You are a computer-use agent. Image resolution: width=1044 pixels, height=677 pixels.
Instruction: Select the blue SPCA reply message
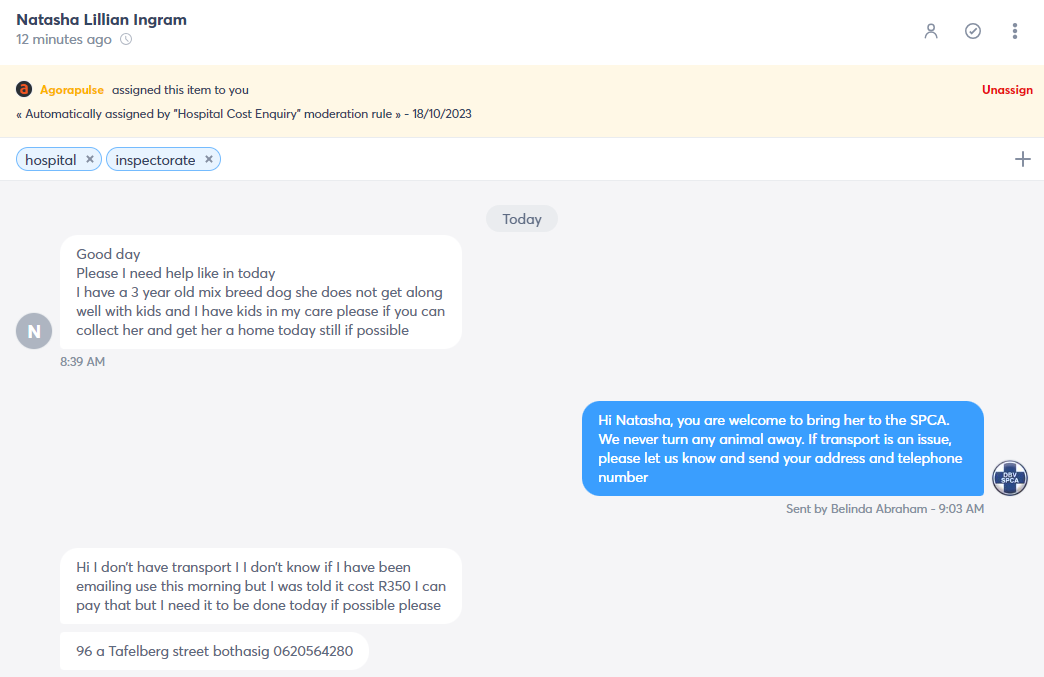click(783, 449)
